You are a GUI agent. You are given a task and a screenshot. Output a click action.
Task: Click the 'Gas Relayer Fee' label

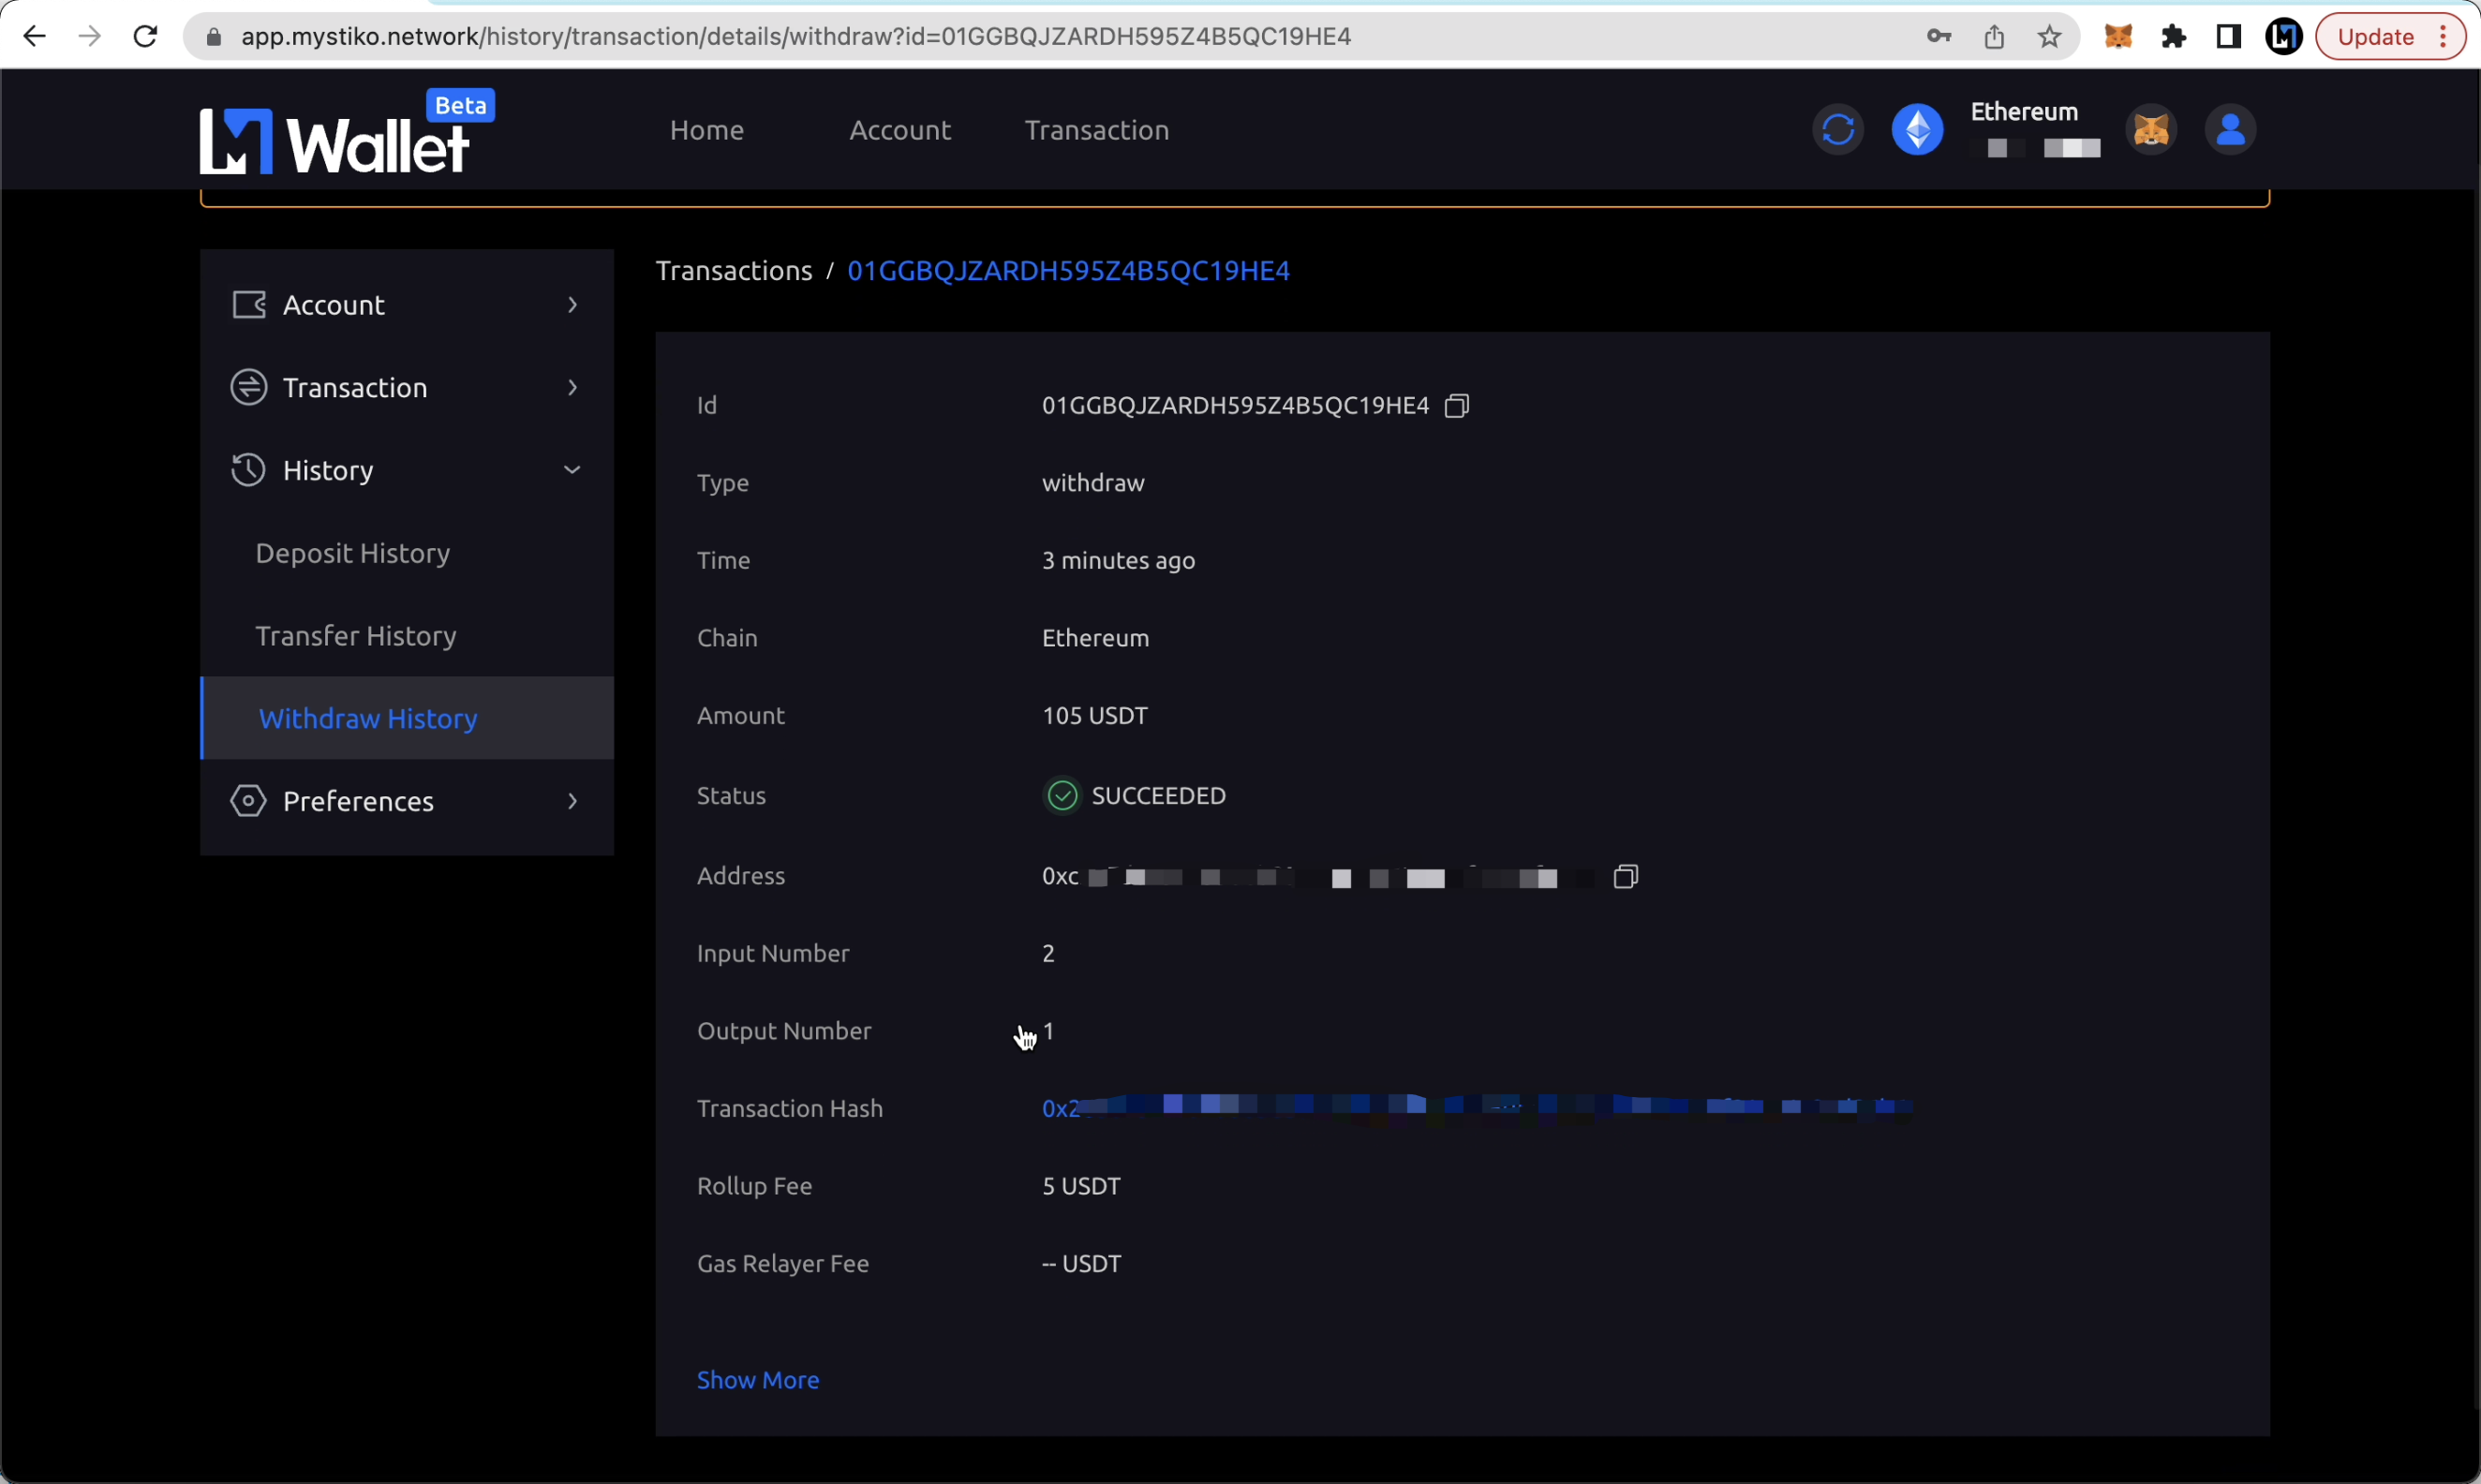click(x=783, y=1264)
